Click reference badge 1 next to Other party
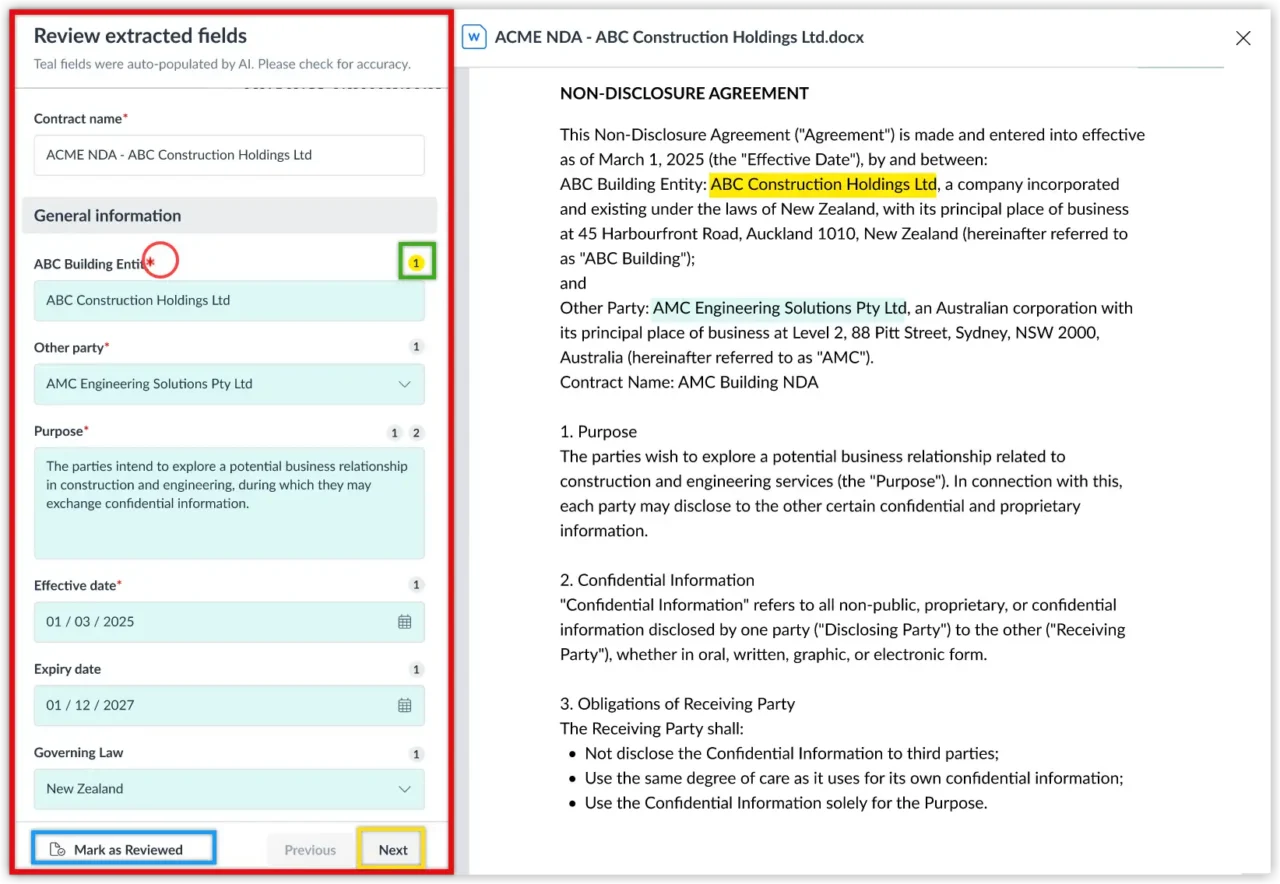Screen dimensions: 1280x884 417,347
